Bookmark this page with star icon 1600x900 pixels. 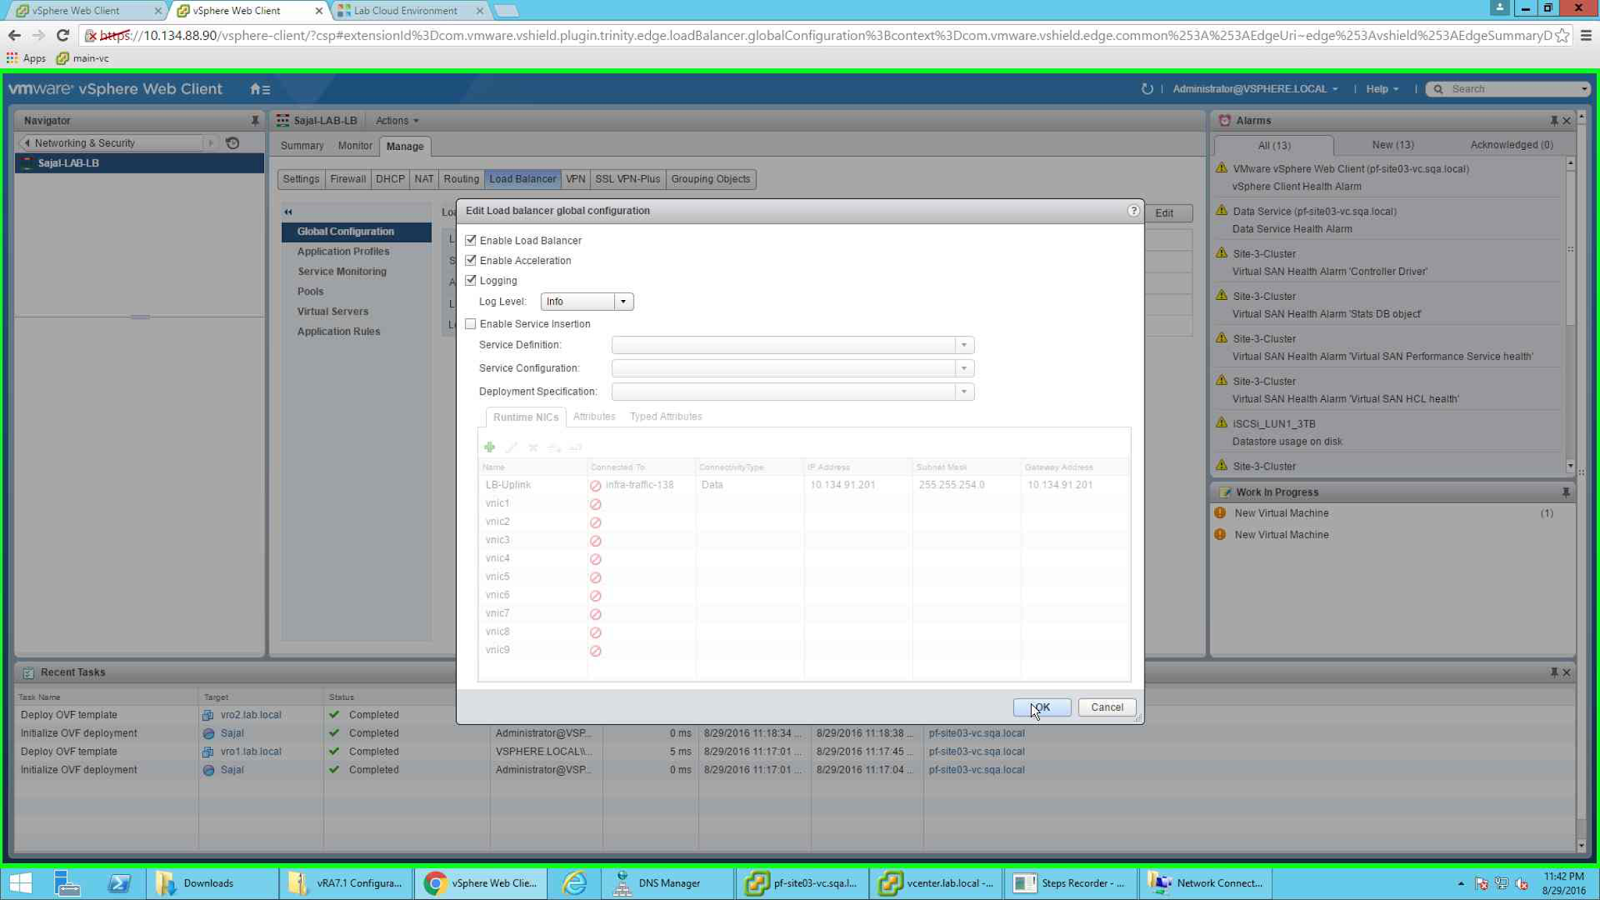point(1562,35)
